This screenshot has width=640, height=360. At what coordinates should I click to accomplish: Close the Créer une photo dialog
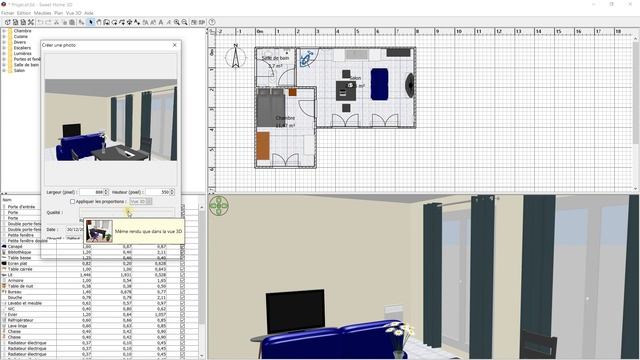pyautogui.click(x=175, y=45)
